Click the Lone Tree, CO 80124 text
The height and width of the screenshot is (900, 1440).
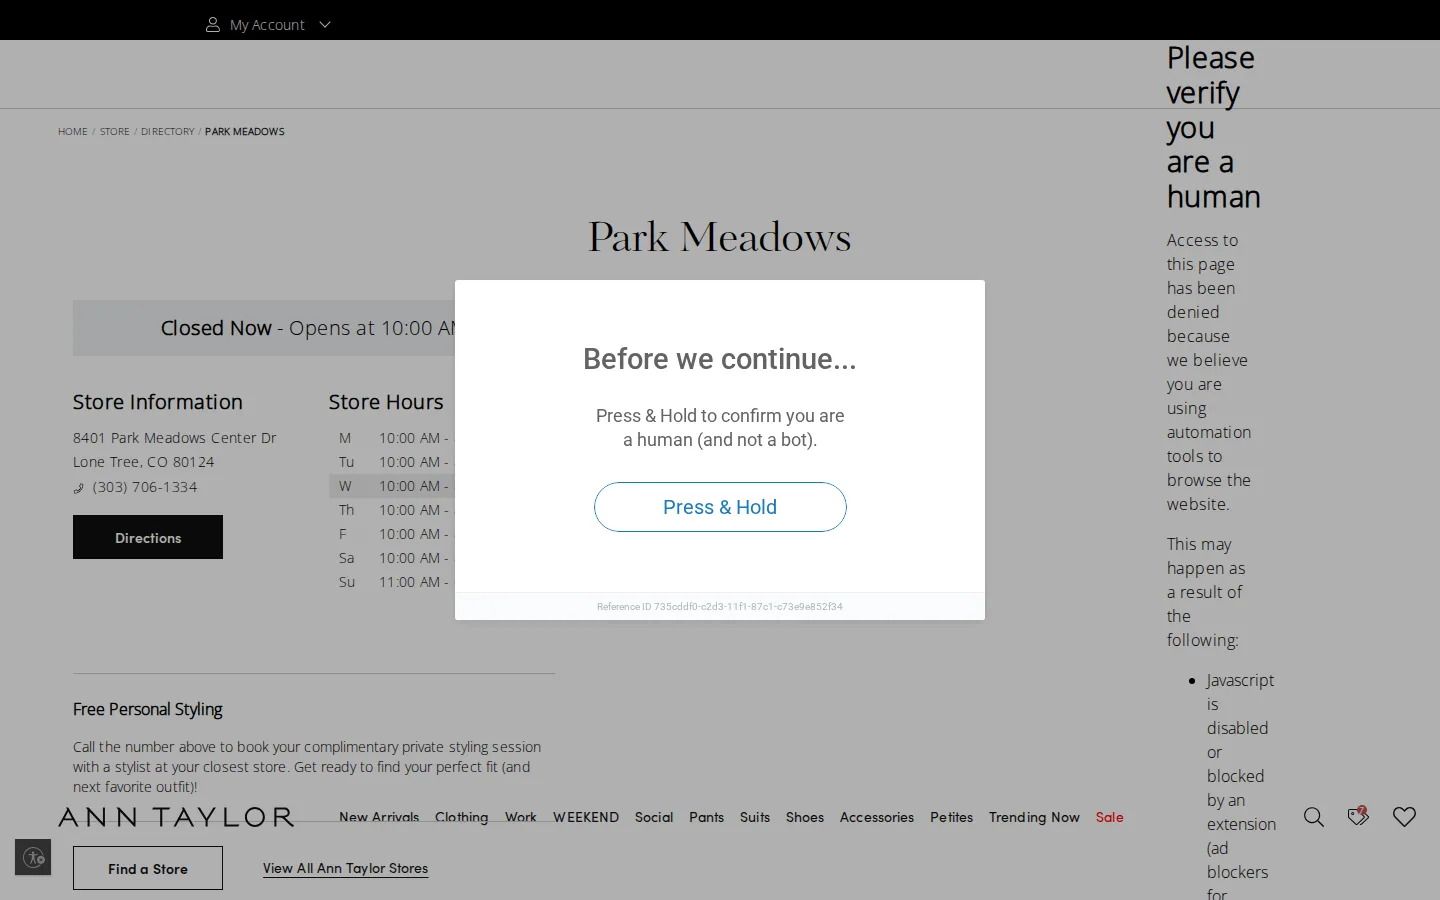[144, 462]
